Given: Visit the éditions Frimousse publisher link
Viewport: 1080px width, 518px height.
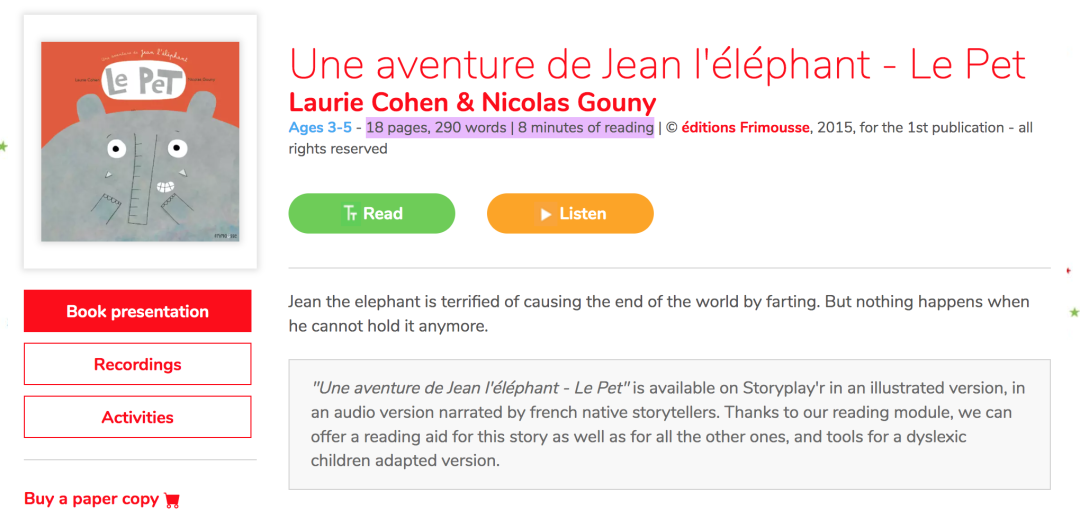Looking at the screenshot, I should (x=745, y=128).
